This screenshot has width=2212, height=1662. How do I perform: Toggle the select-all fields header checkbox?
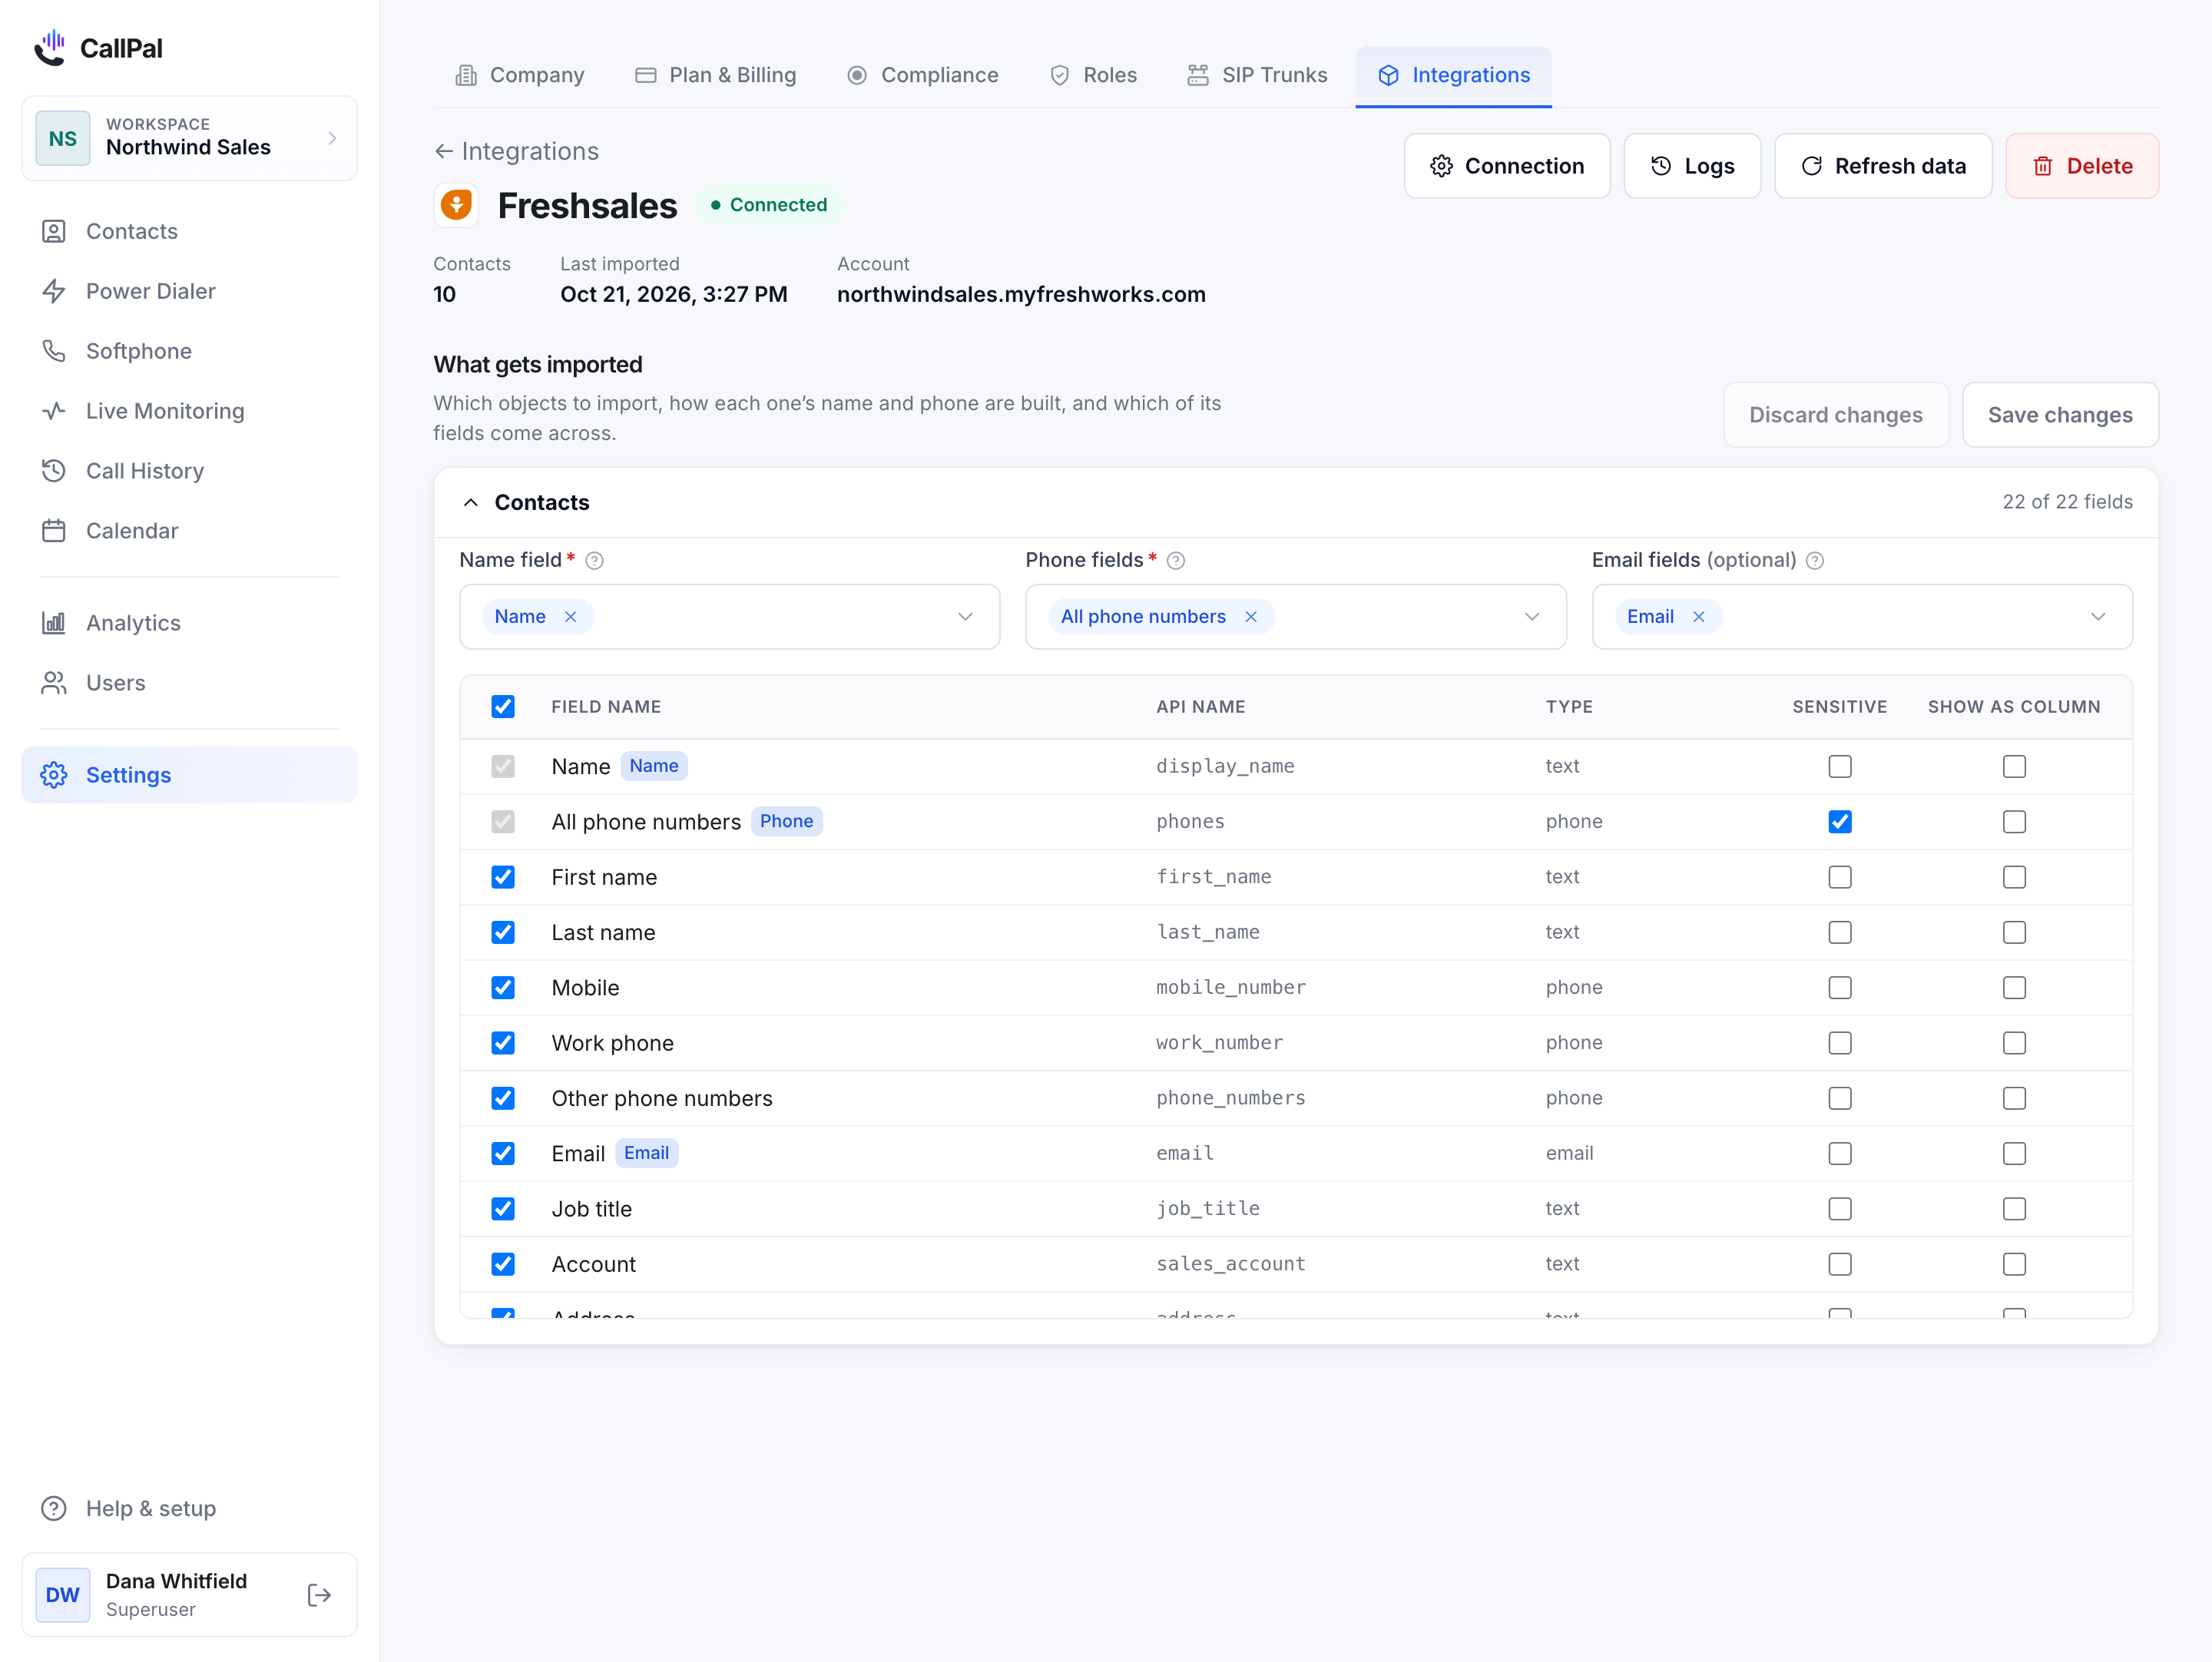[503, 707]
